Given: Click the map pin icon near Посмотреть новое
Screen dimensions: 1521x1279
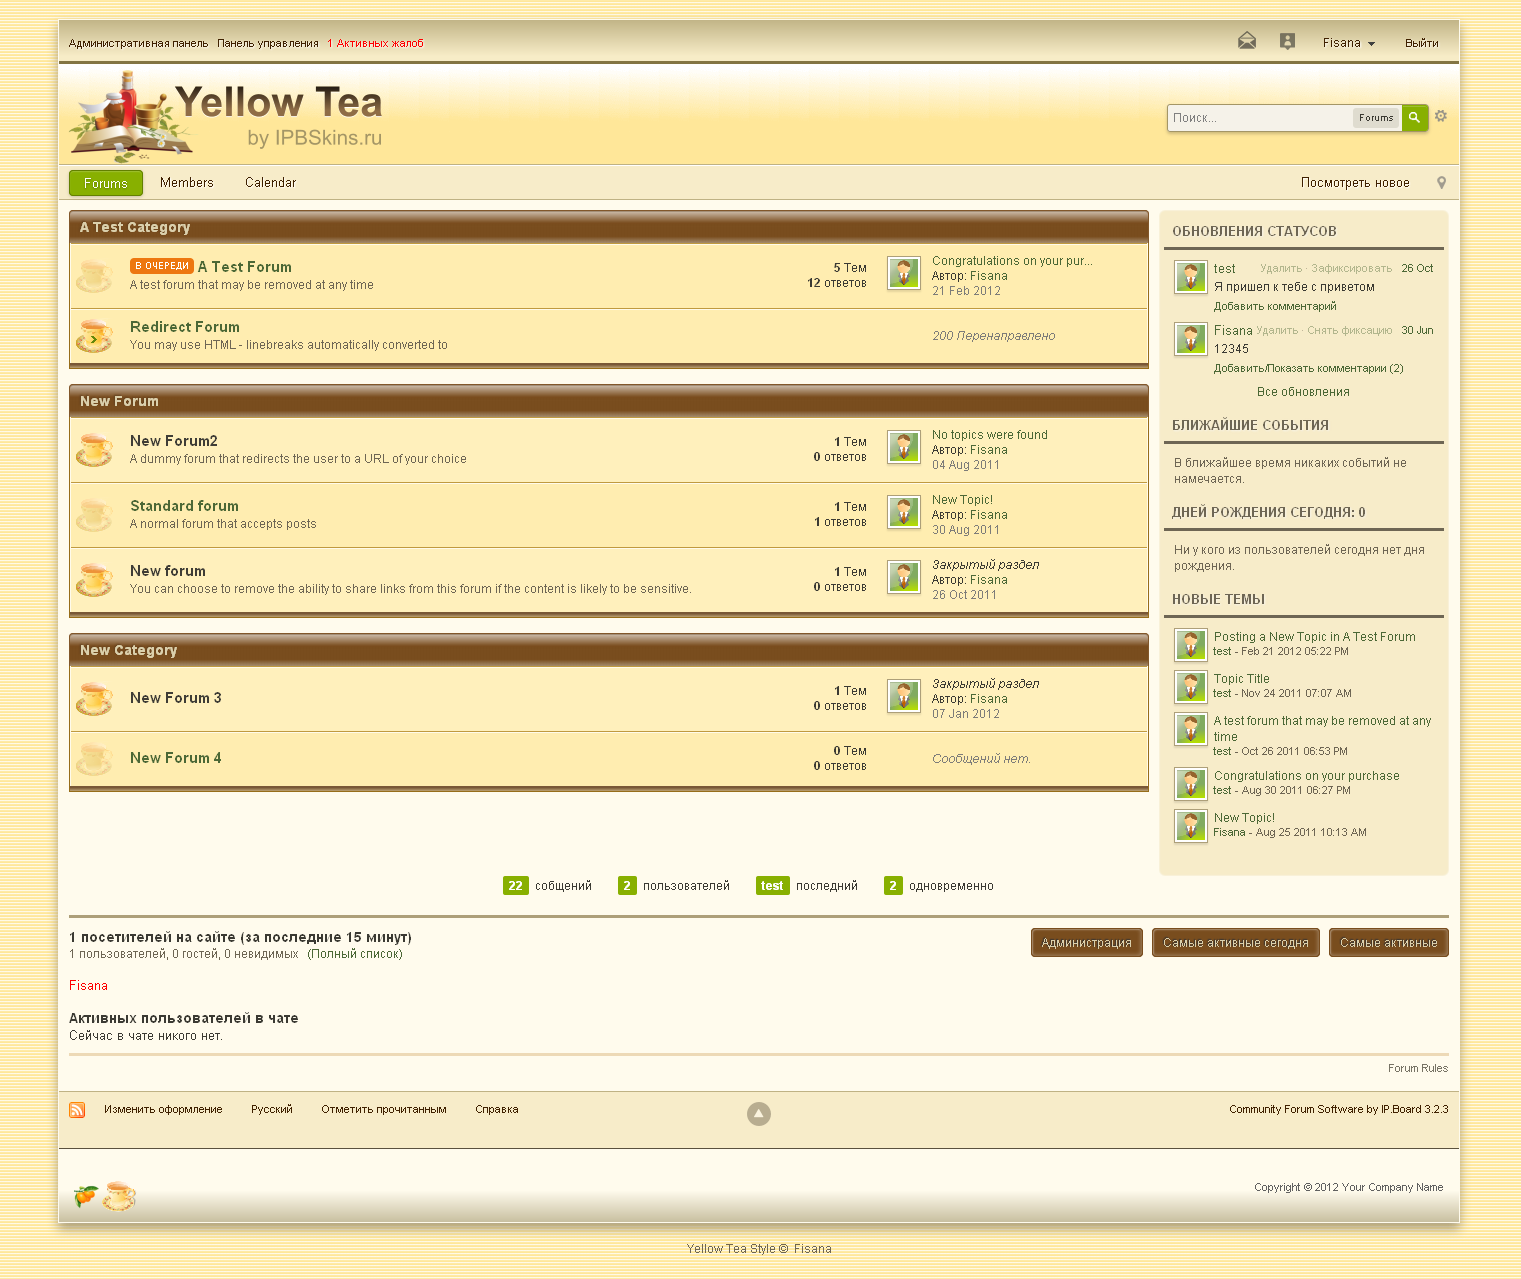Looking at the screenshot, I should pyautogui.click(x=1441, y=183).
